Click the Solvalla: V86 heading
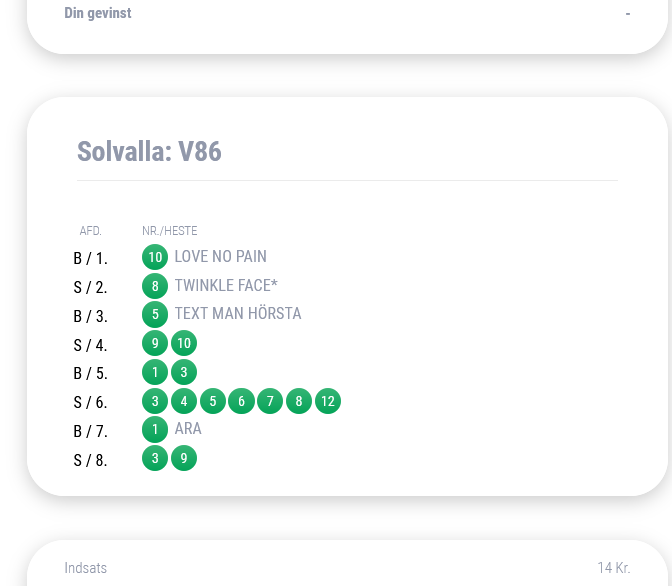This screenshot has width=672, height=586. 149,151
